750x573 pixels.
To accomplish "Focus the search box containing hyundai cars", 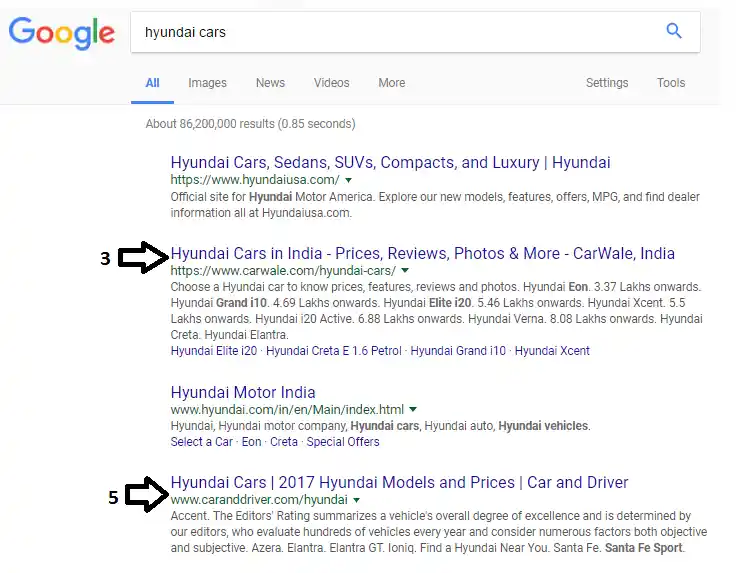I will (415, 32).
